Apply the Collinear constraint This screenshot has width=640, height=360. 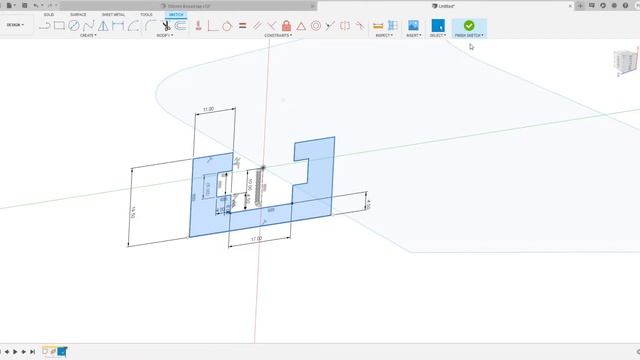coord(330,26)
